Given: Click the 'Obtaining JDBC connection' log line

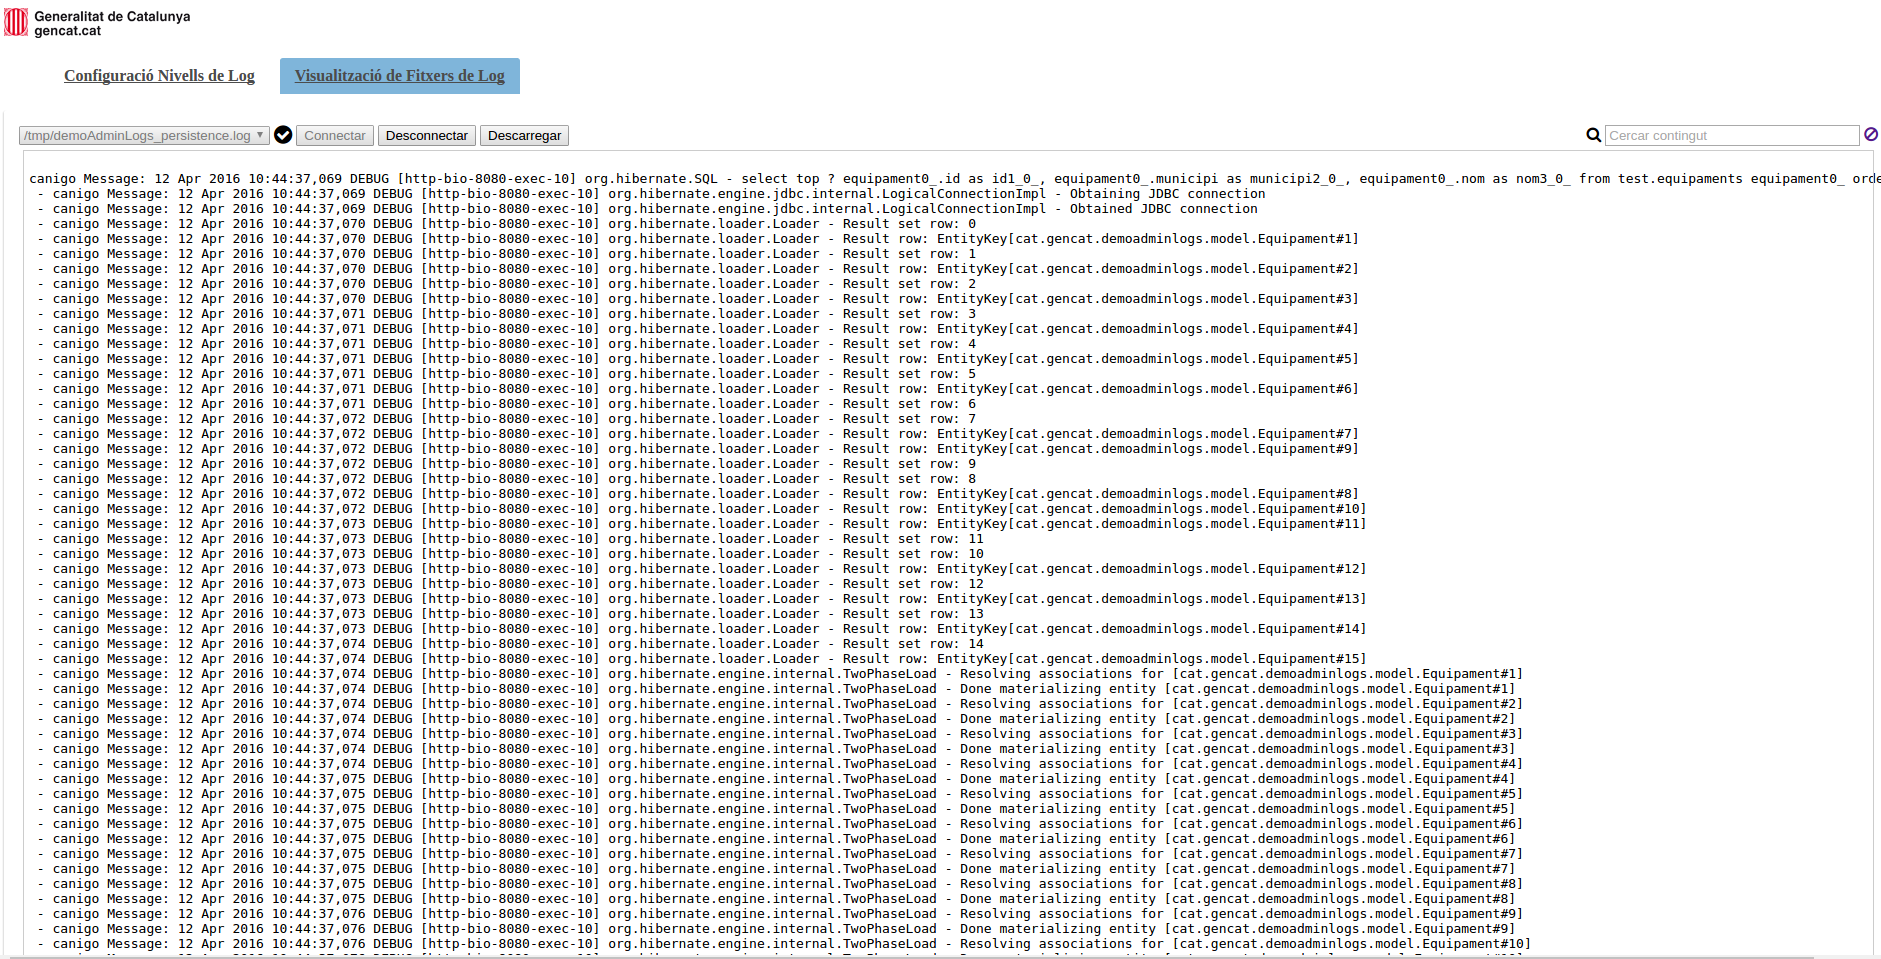Looking at the screenshot, I should 652,194.
